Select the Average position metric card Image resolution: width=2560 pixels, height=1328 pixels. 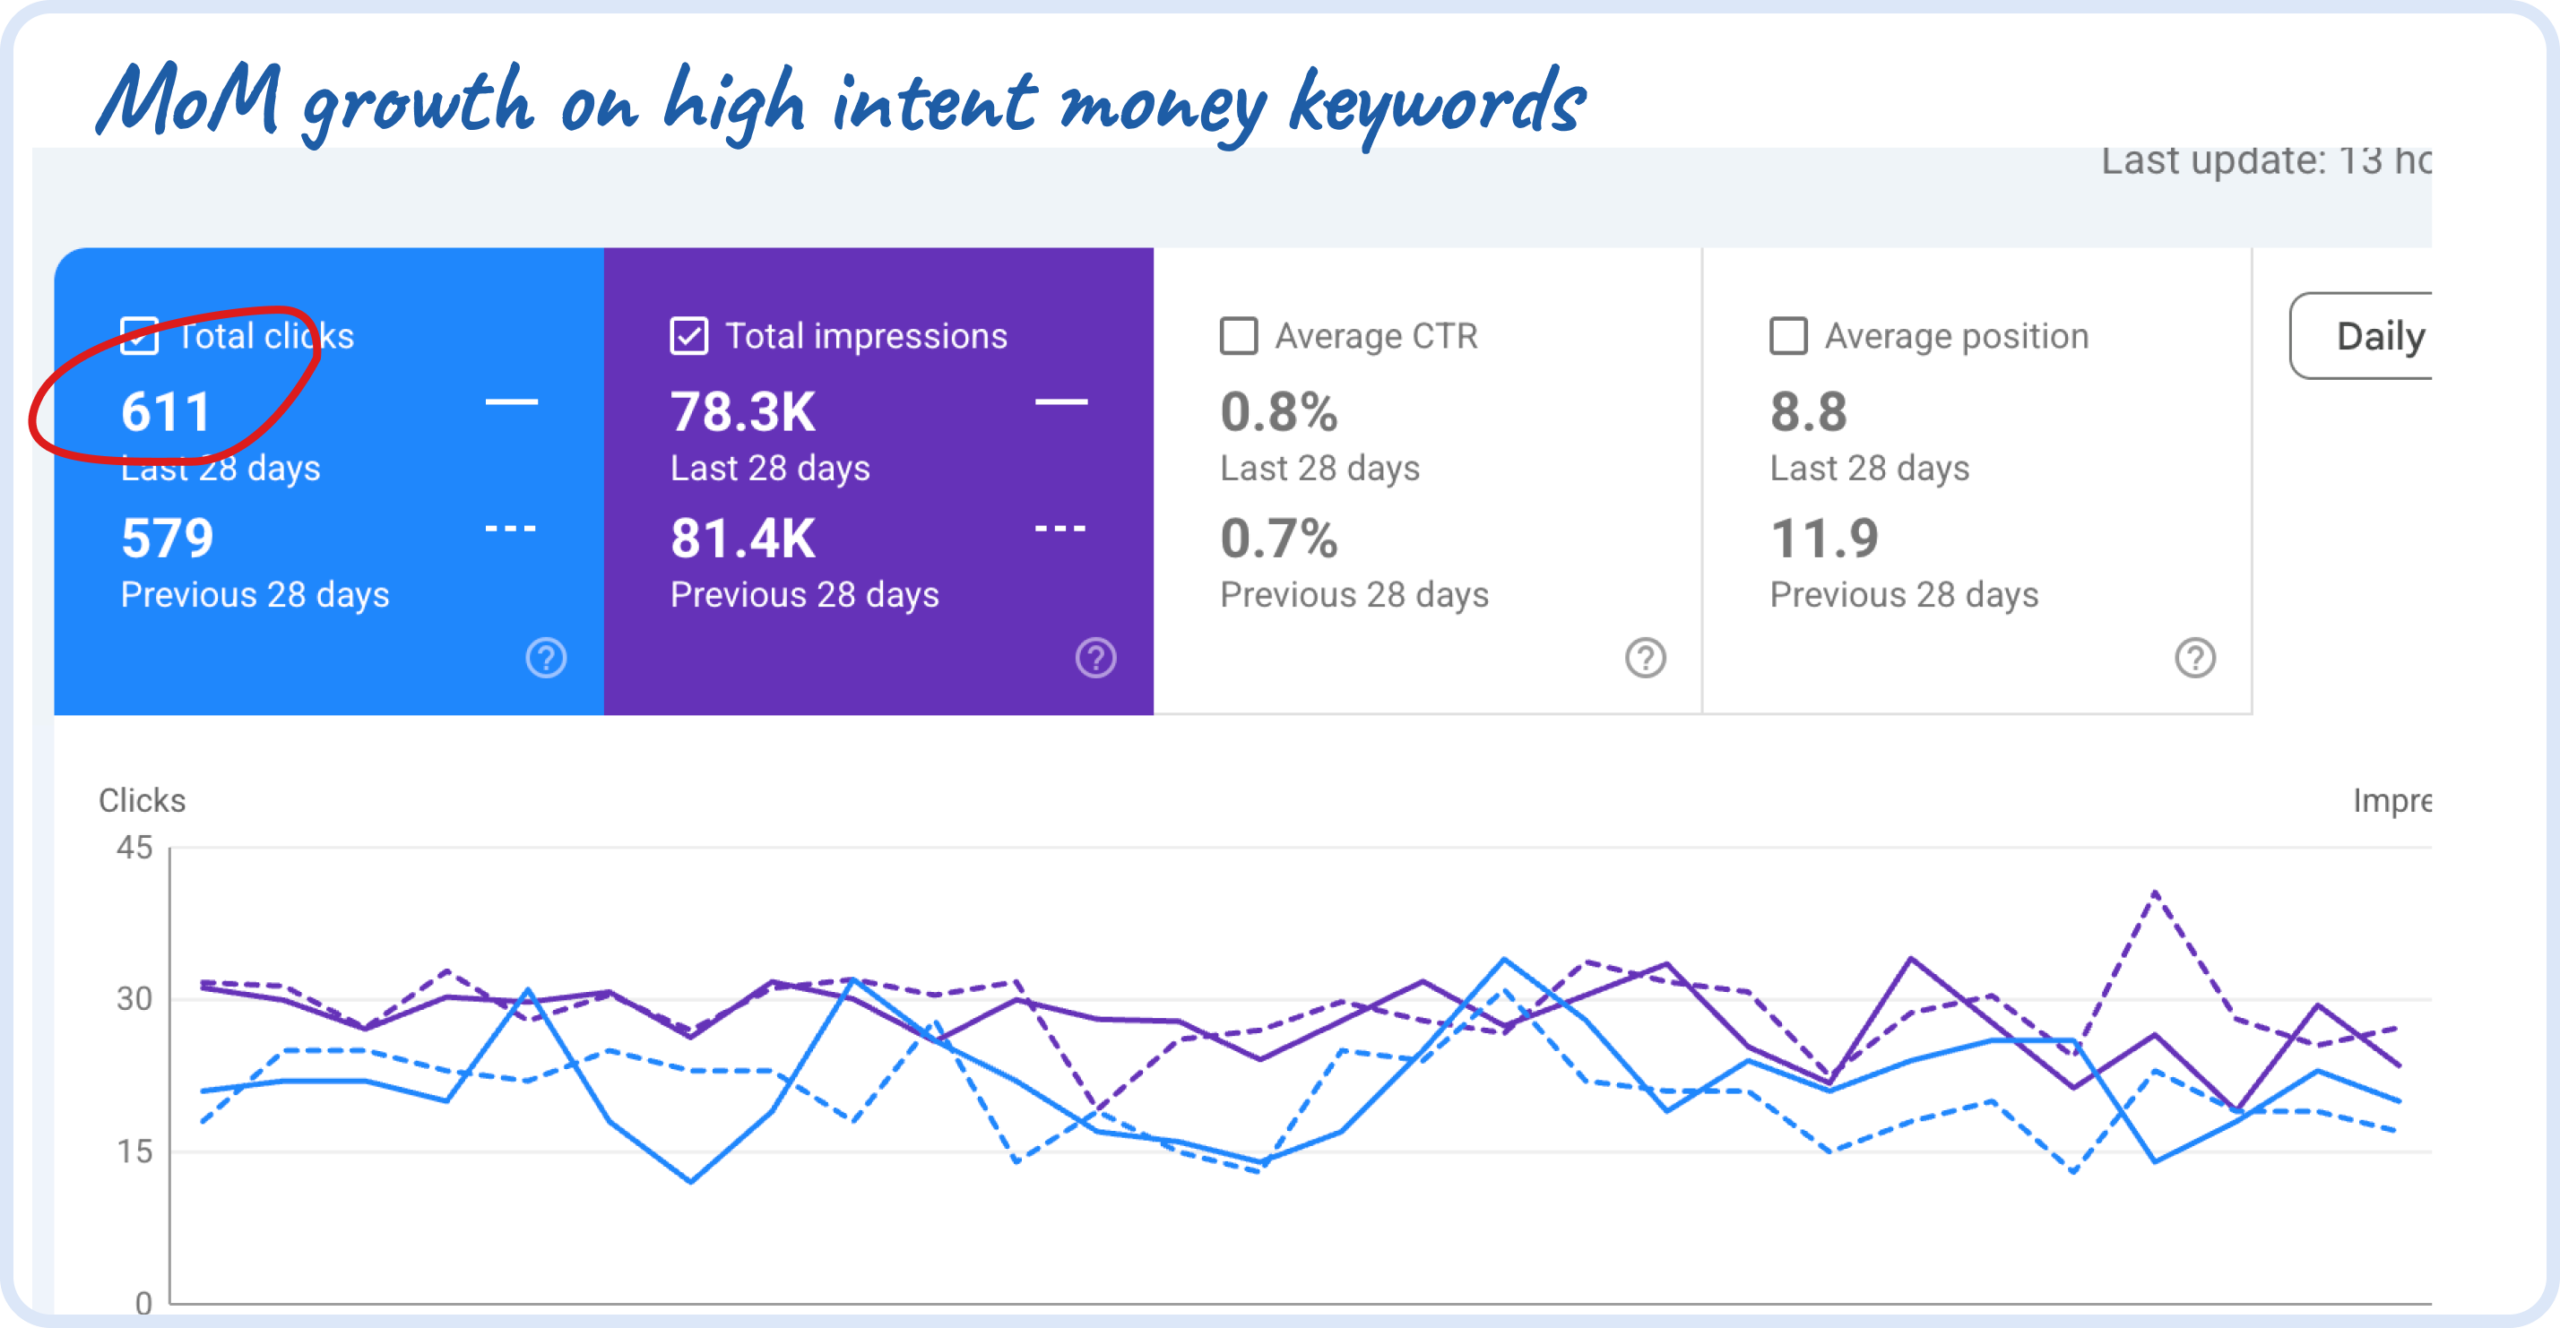point(1977,481)
